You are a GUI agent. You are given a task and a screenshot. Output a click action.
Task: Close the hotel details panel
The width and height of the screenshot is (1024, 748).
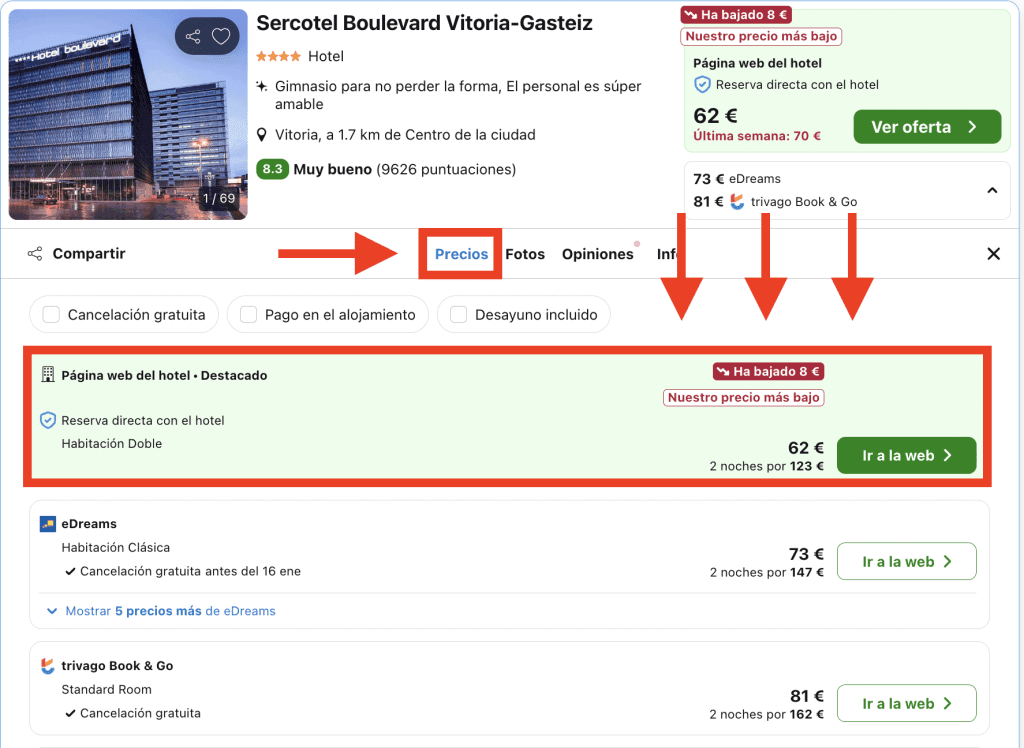point(993,254)
